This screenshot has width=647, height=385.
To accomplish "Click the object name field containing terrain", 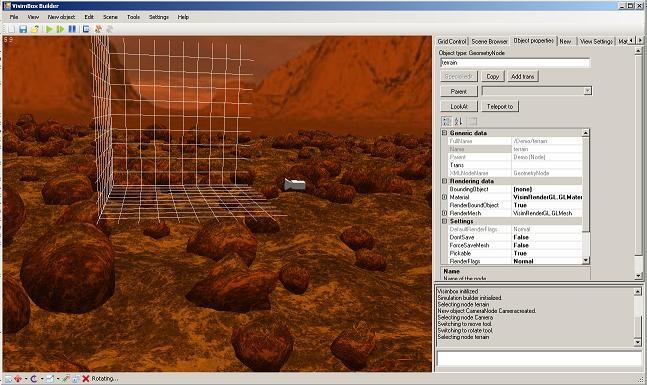I will [x=515, y=63].
